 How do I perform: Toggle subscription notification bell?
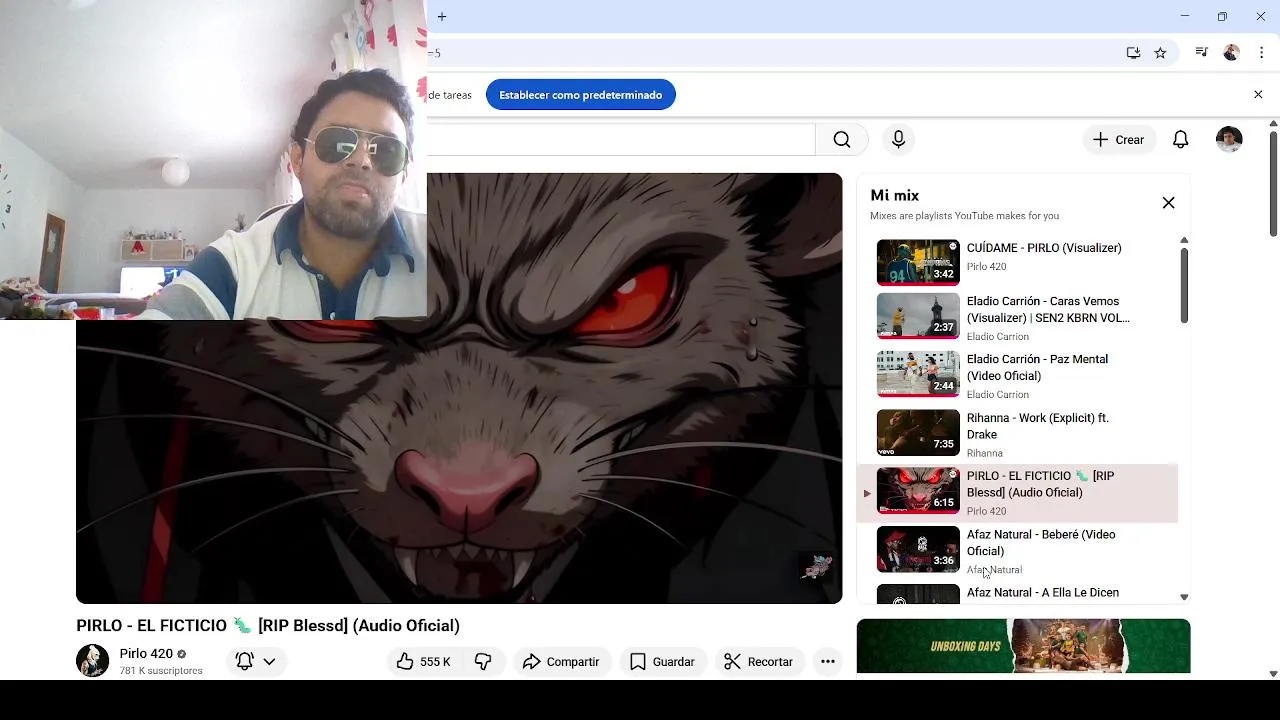(244, 661)
